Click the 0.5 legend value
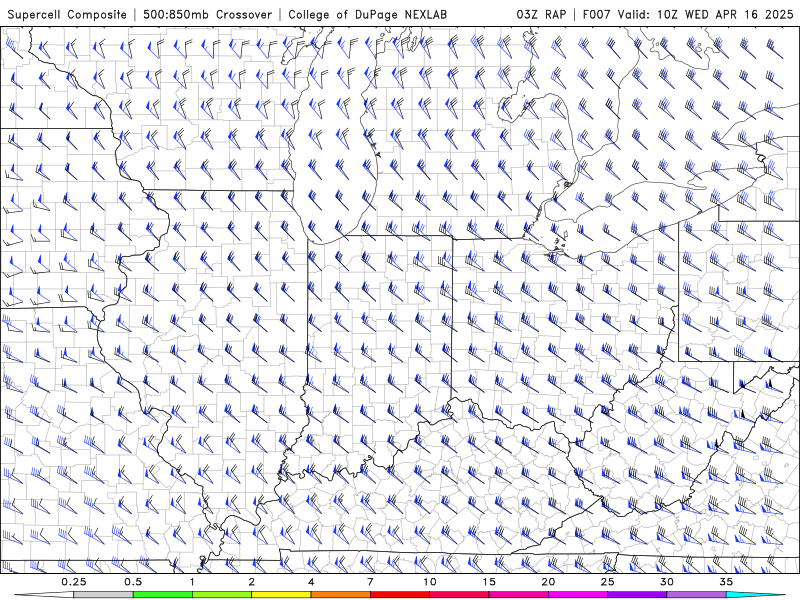 [x=133, y=582]
